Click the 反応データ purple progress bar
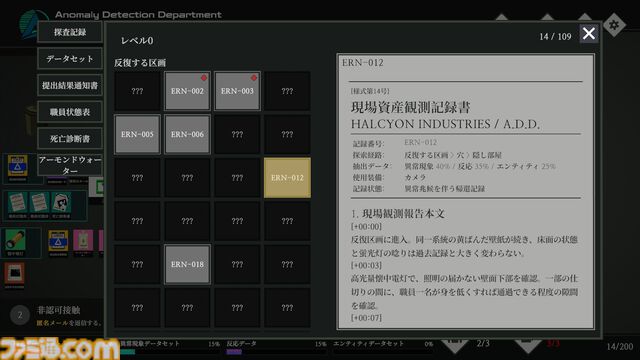Image resolution: width=640 pixels, height=360 pixels. [234, 352]
